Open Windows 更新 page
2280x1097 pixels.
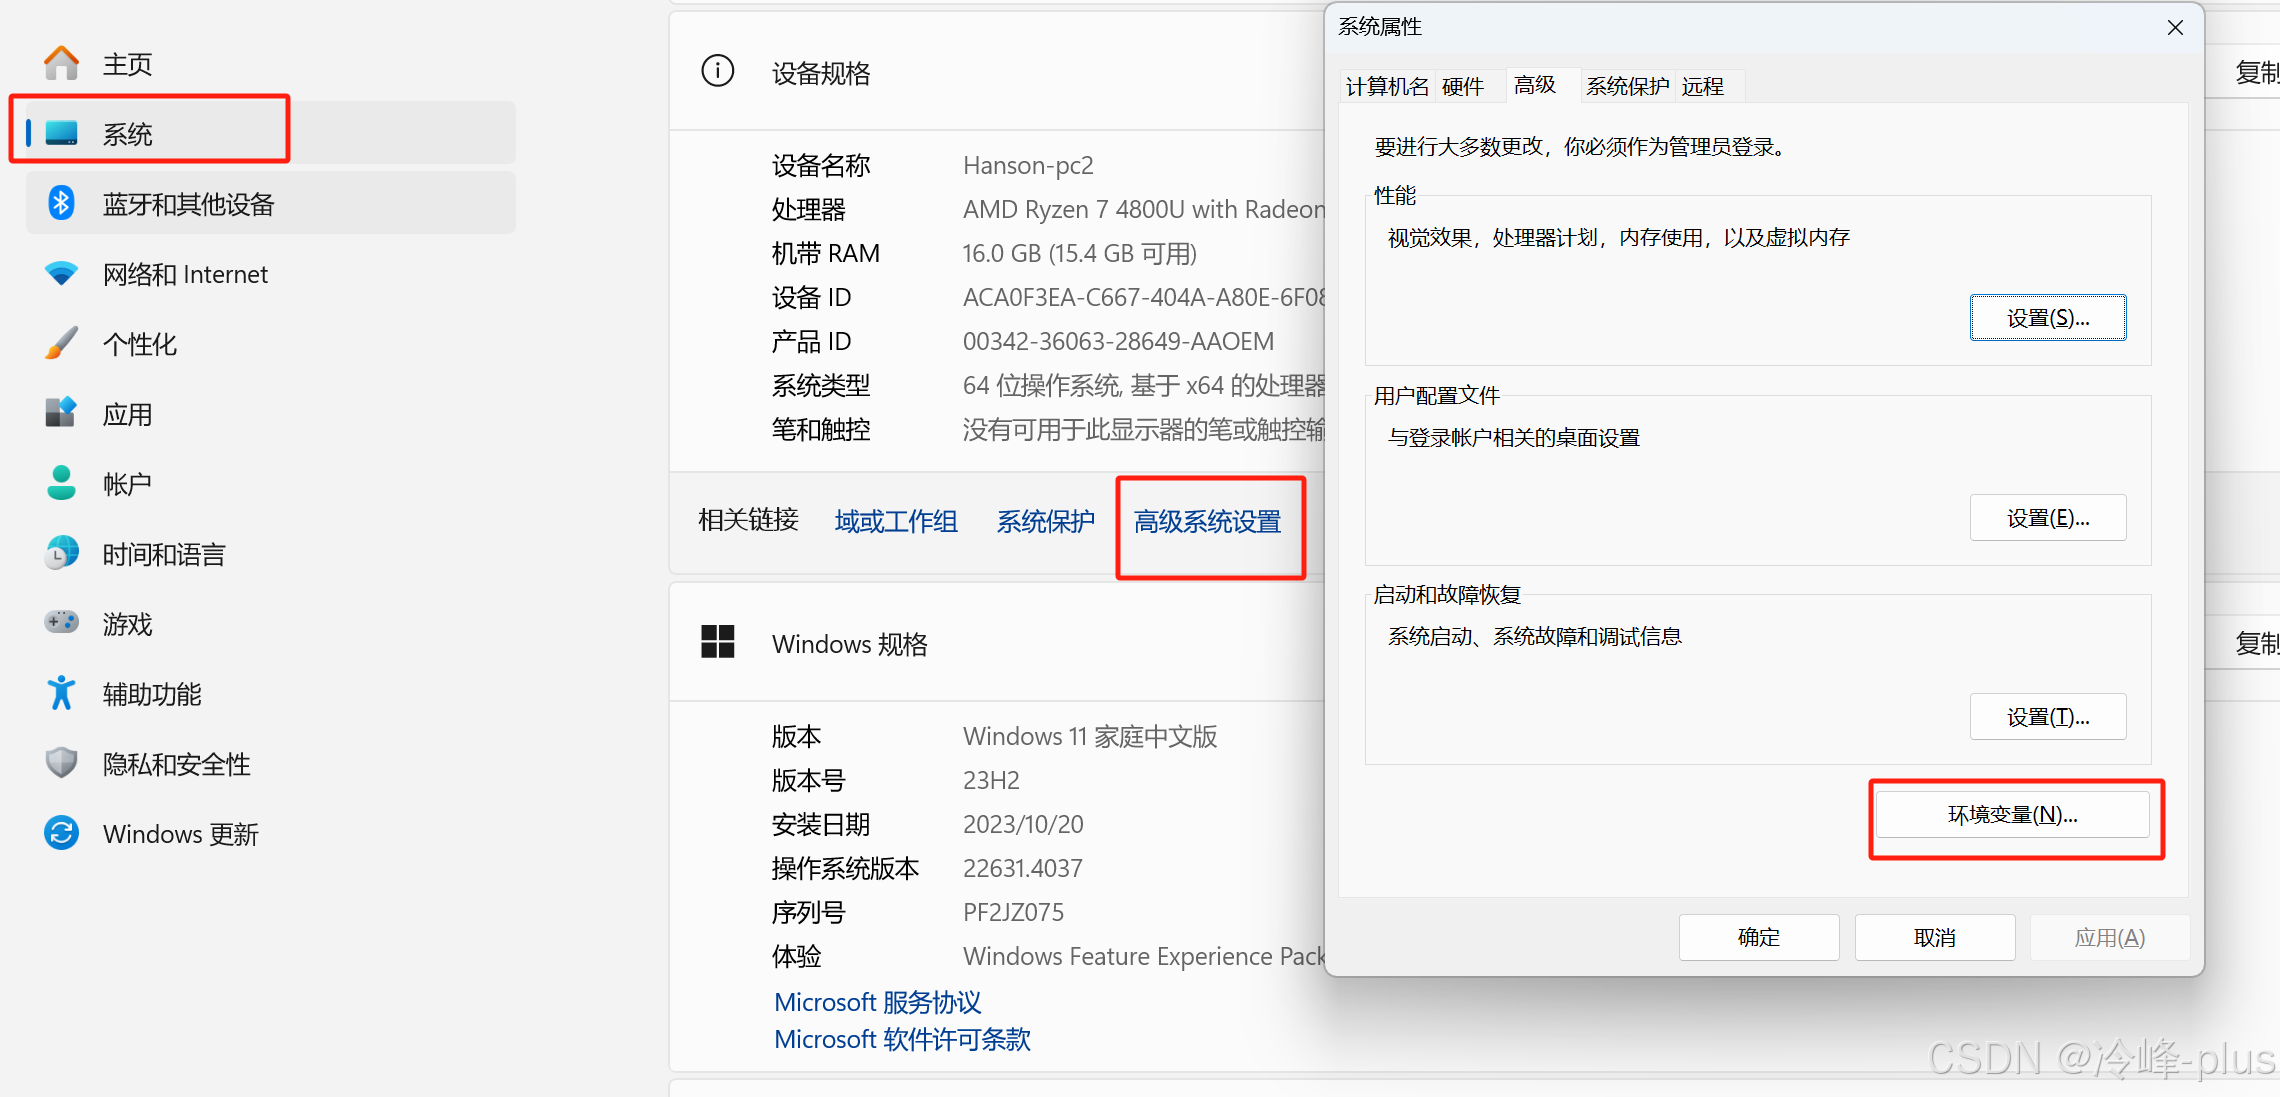click(270, 834)
